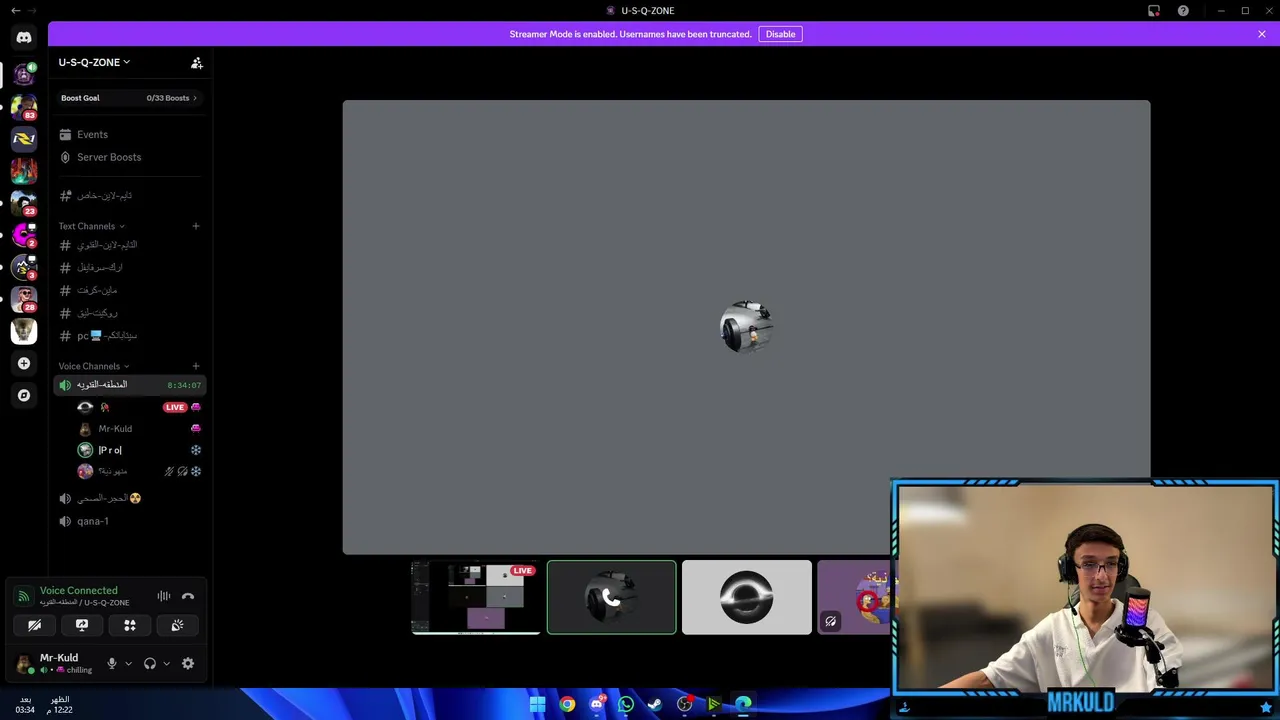Disable Streamer Mode button
The image size is (1280, 720).
pyautogui.click(x=780, y=34)
